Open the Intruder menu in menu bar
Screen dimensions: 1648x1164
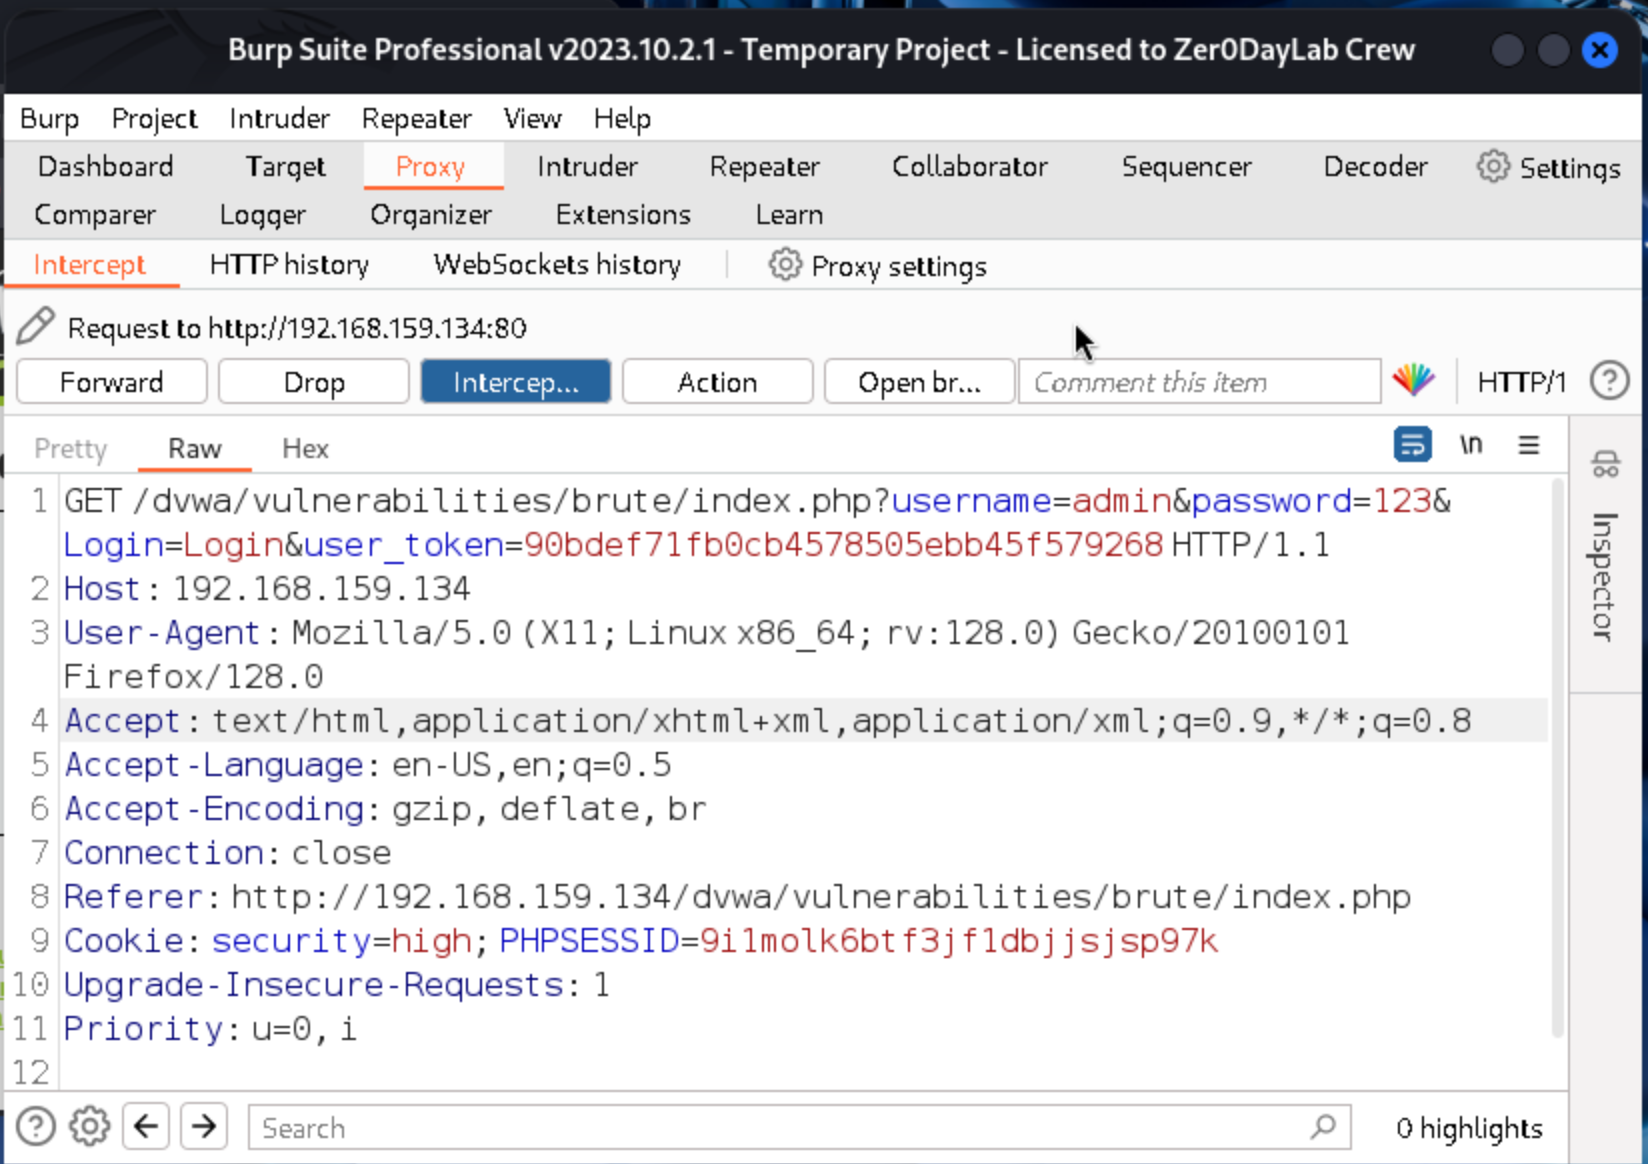[x=279, y=119]
